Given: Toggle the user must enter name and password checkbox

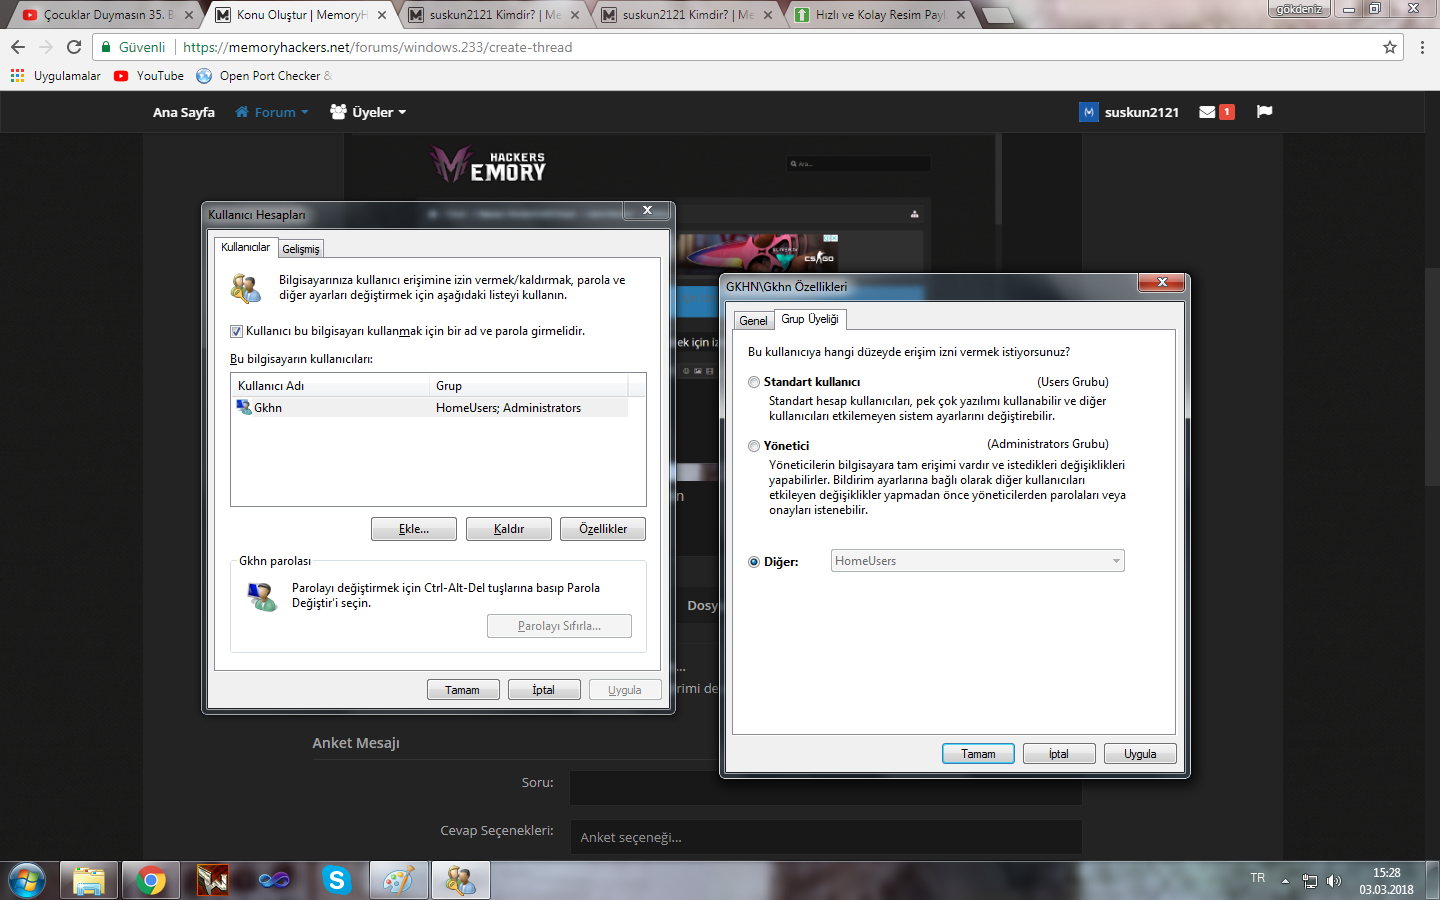Looking at the screenshot, I should 236,331.
